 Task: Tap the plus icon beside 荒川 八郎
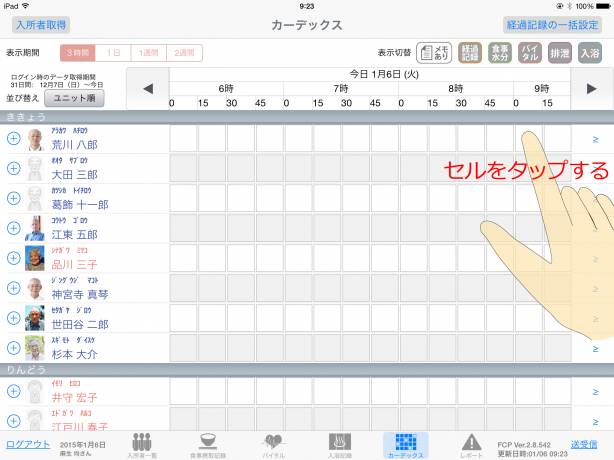[x=13, y=139]
